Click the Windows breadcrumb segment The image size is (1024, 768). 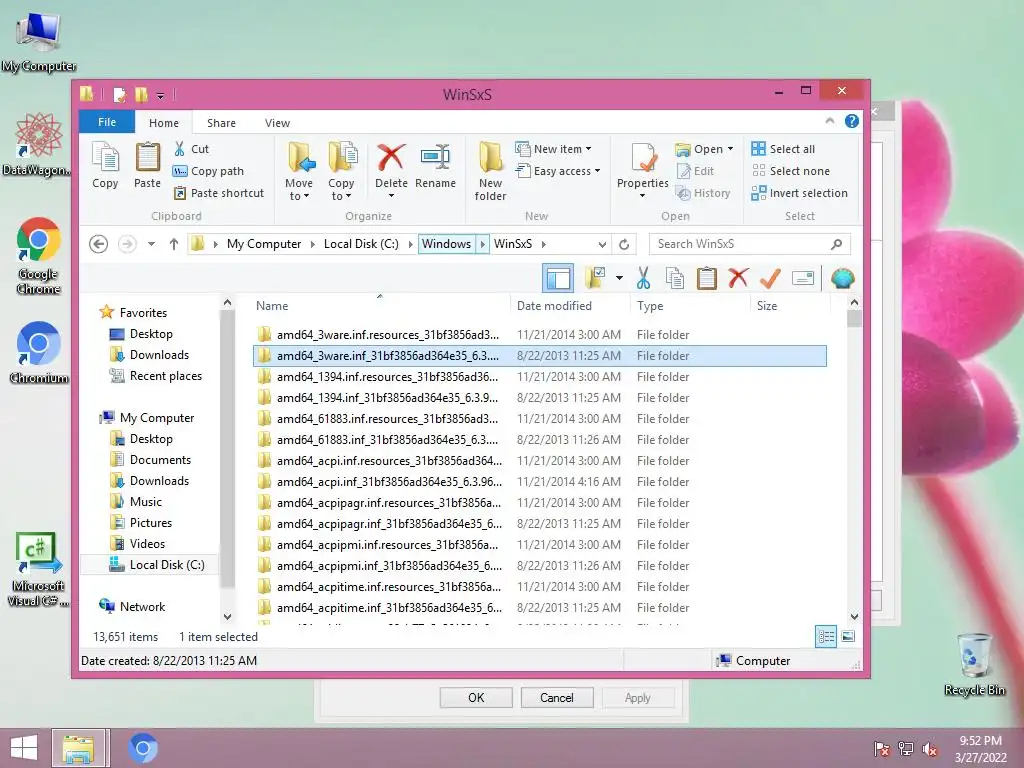pyautogui.click(x=447, y=244)
